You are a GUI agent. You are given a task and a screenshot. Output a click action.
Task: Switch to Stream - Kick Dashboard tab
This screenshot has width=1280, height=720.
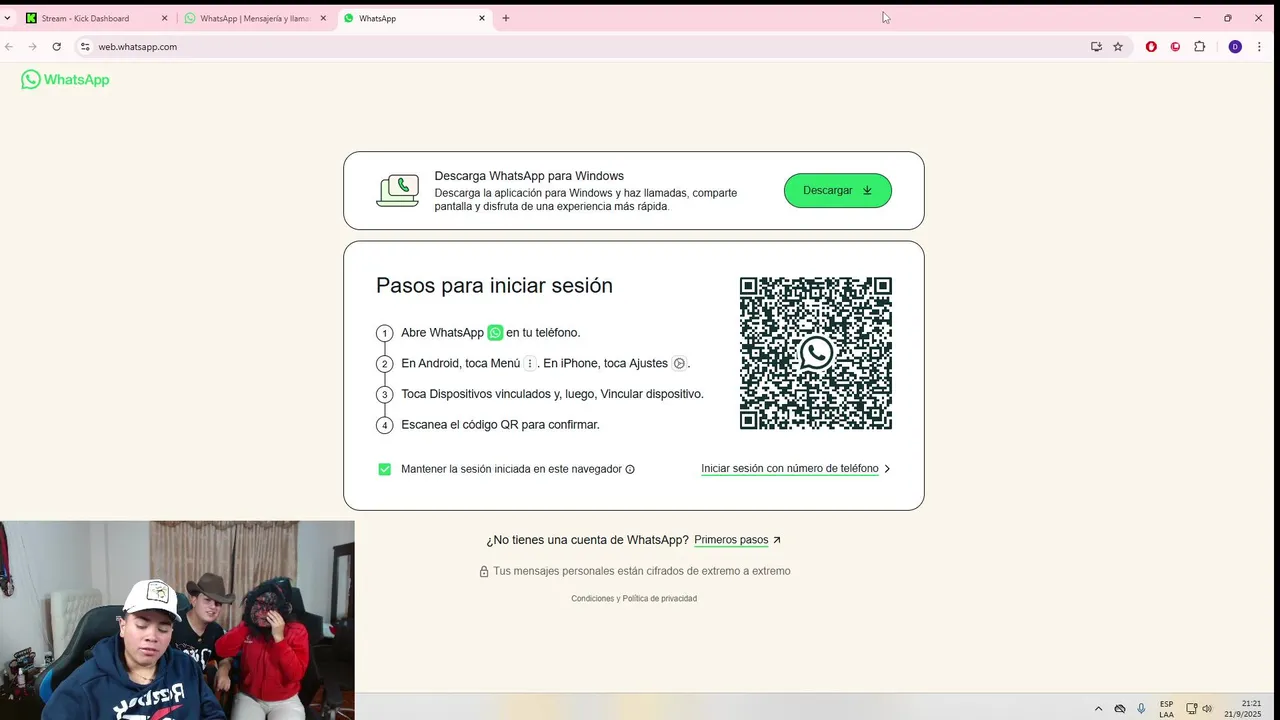[x=97, y=18]
